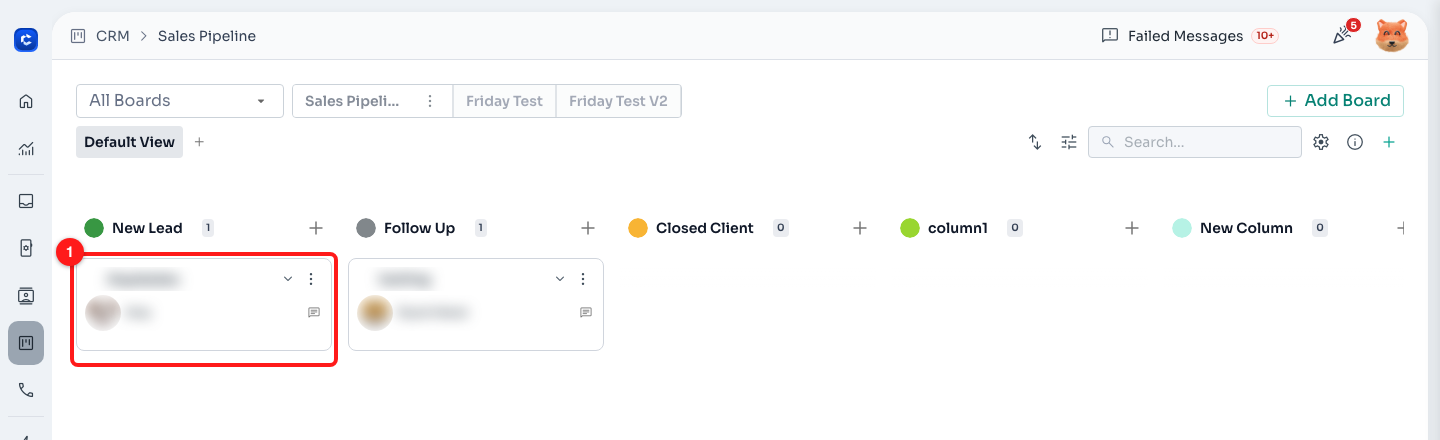Expand the All Boards dropdown

coord(180,100)
